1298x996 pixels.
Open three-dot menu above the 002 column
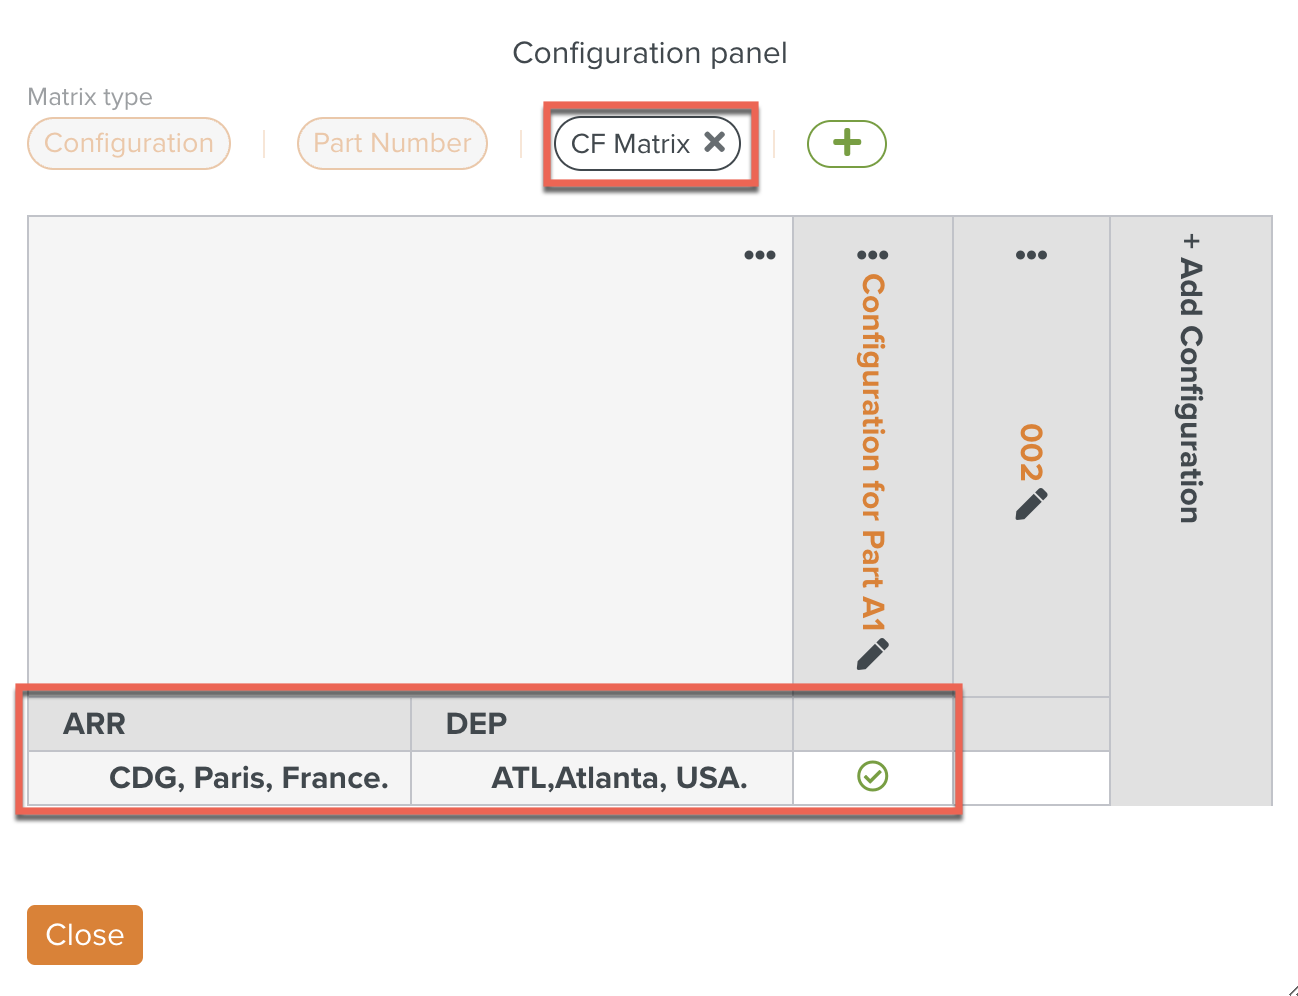1031,255
